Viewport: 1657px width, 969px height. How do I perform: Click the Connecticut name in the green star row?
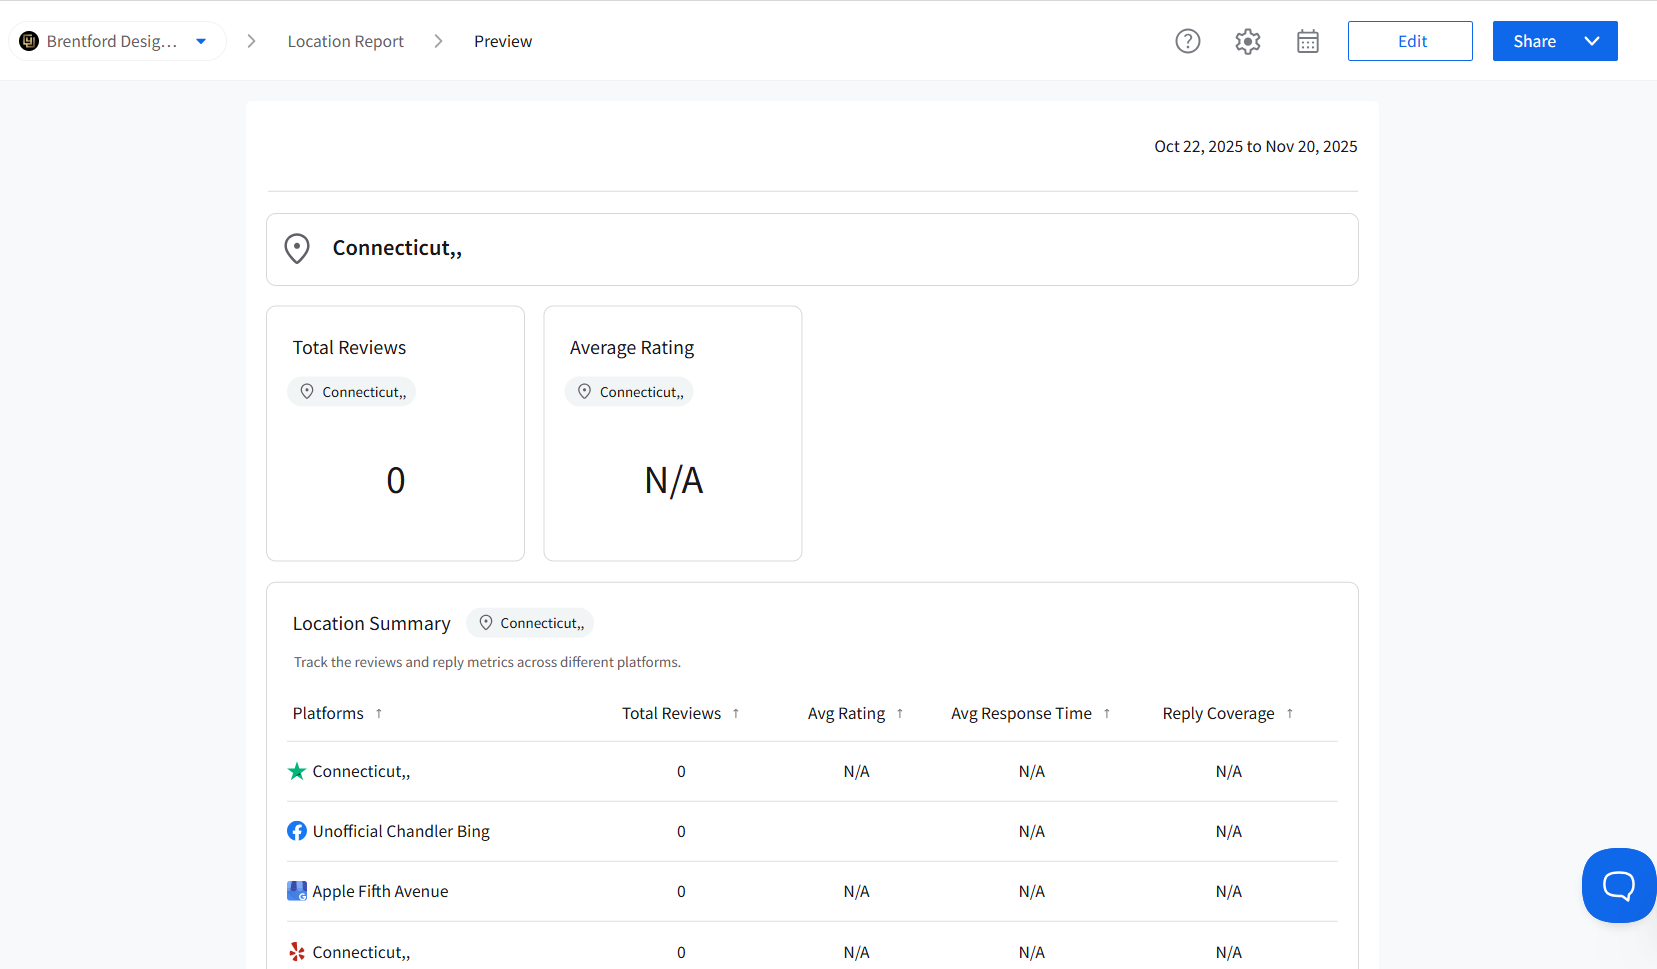(361, 772)
